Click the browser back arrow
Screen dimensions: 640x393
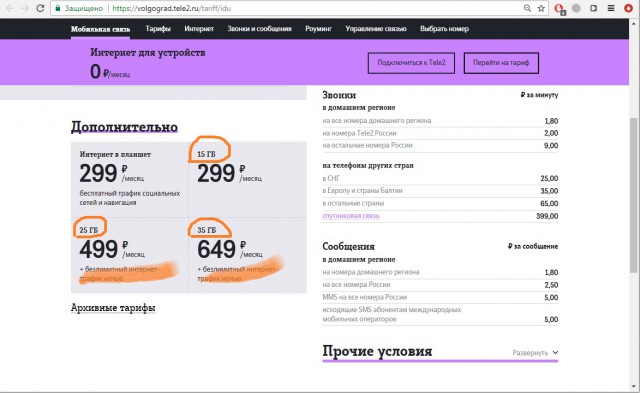[10, 8]
